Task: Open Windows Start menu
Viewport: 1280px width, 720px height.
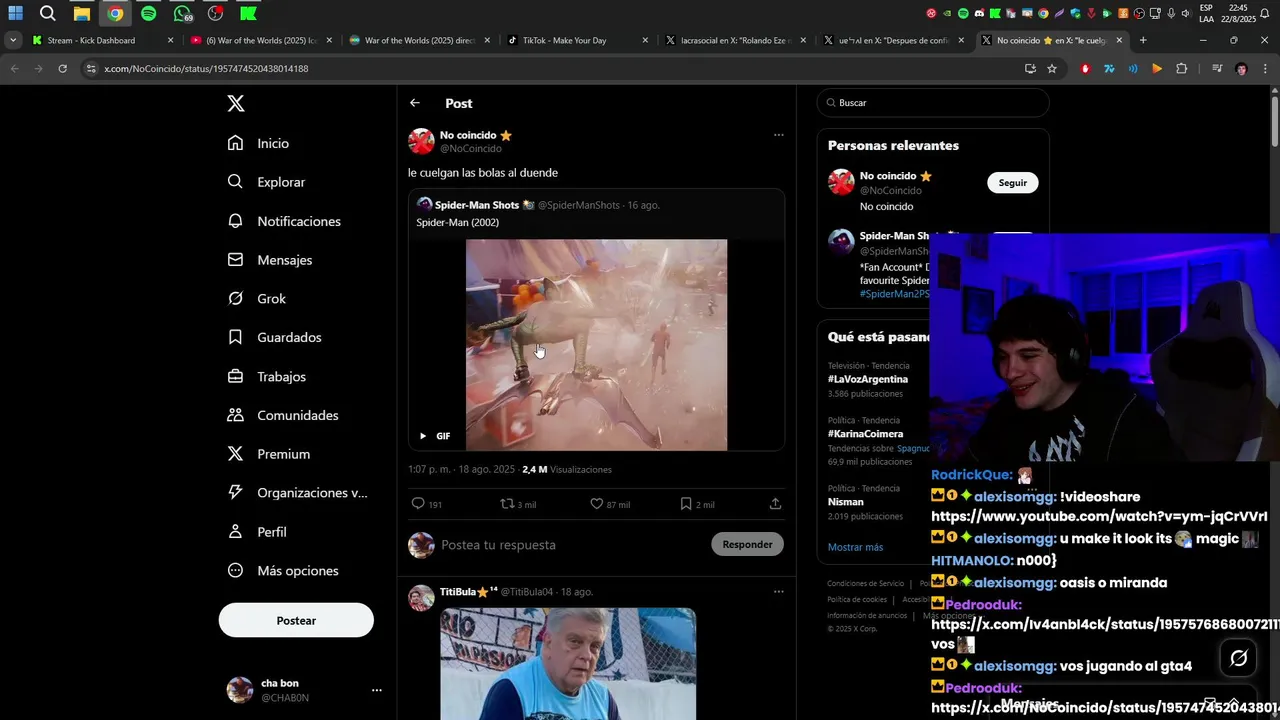Action: (x=15, y=13)
